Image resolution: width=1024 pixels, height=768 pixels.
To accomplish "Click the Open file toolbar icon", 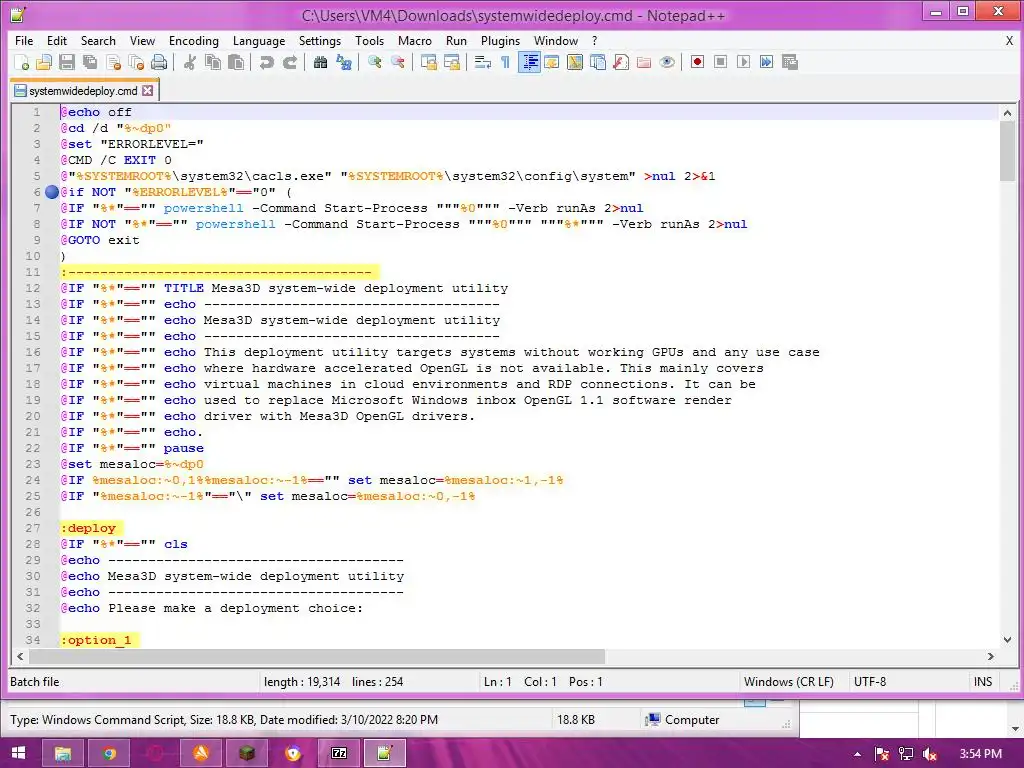I will point(44,62).
